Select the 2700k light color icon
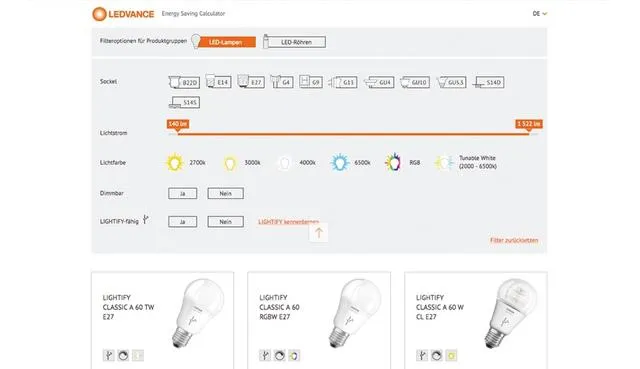The width and height of the screenshot is (640, 369). coord(175,162)
